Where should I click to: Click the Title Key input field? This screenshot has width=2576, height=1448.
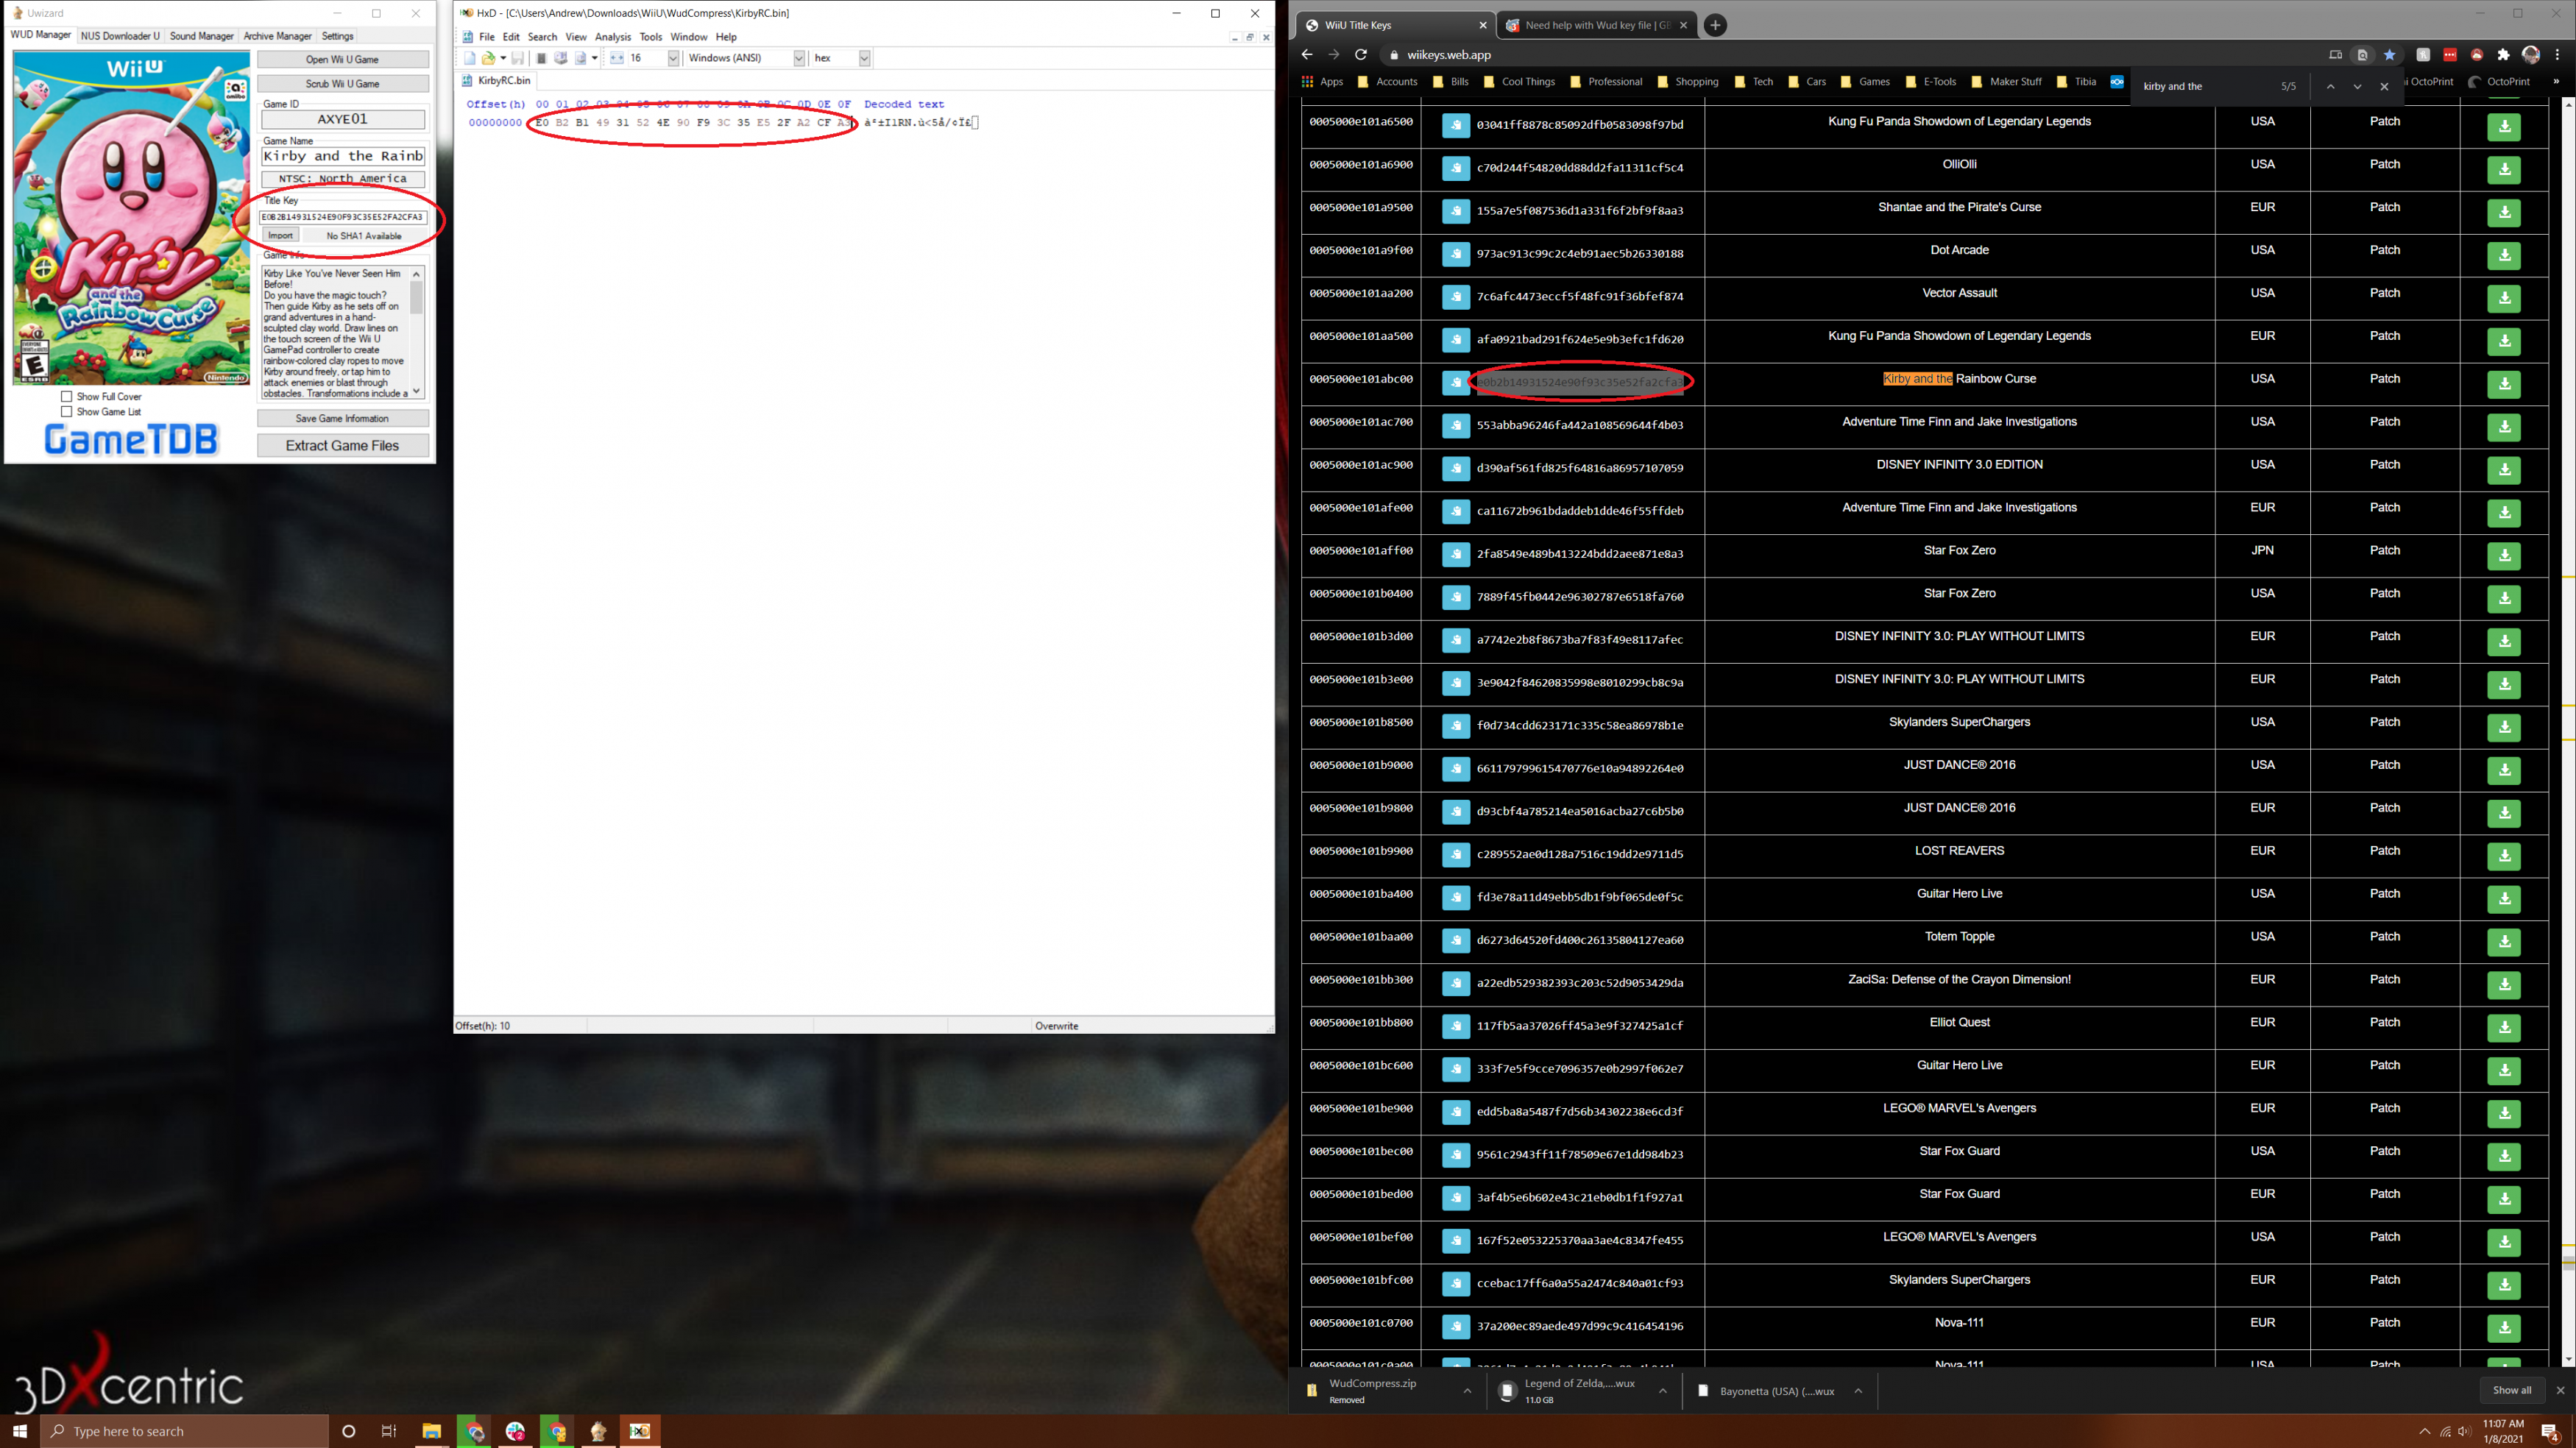click(x=343, y=217)
